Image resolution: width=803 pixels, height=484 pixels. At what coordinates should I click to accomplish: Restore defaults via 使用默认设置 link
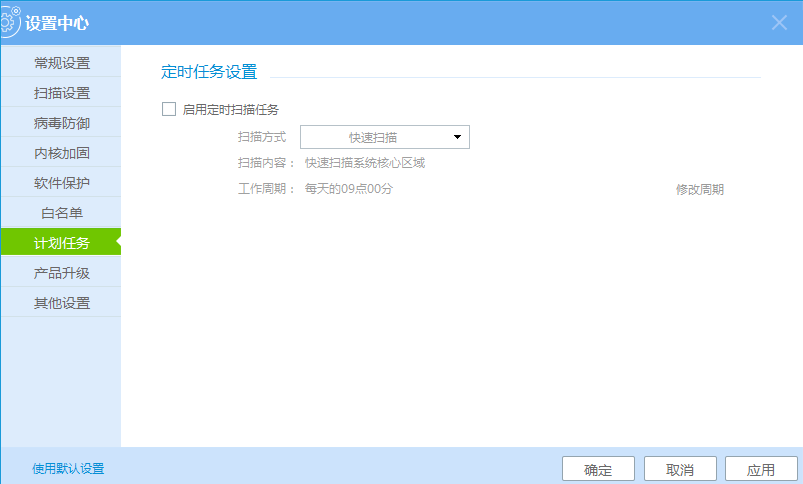(x=68, y=468)
